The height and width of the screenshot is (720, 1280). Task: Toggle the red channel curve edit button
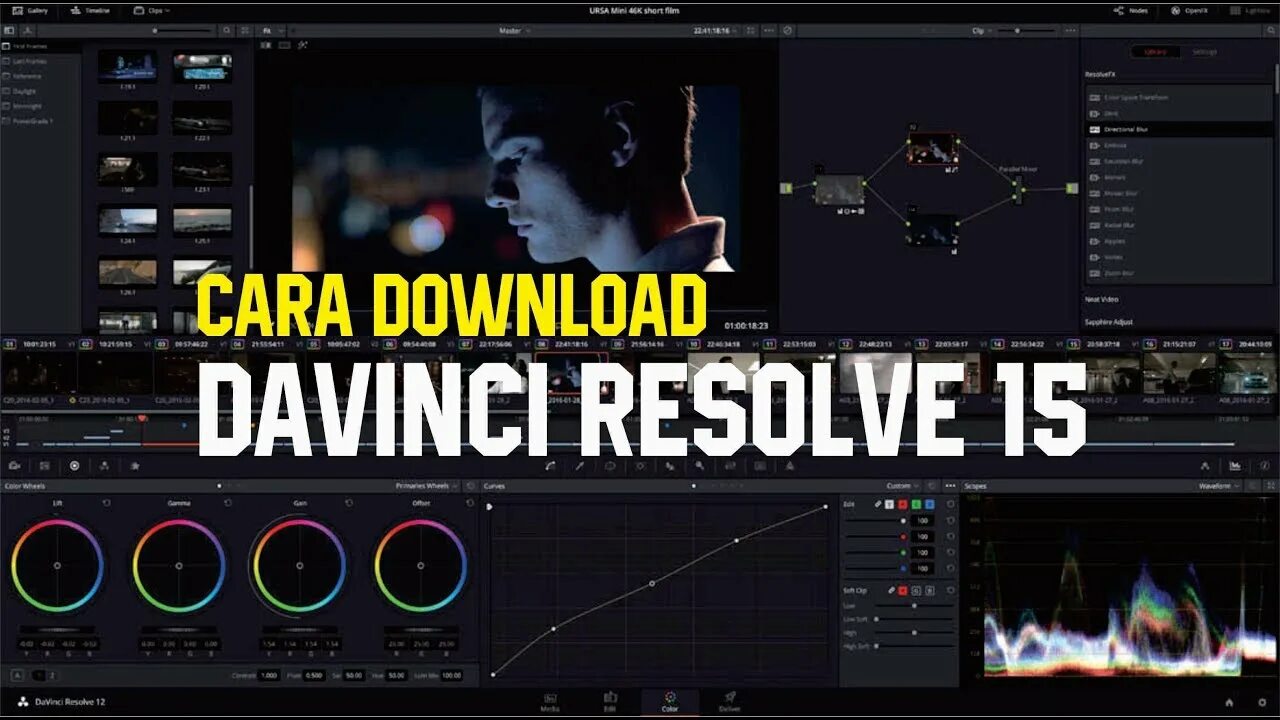pyautogui.click(x=902, y=504)
